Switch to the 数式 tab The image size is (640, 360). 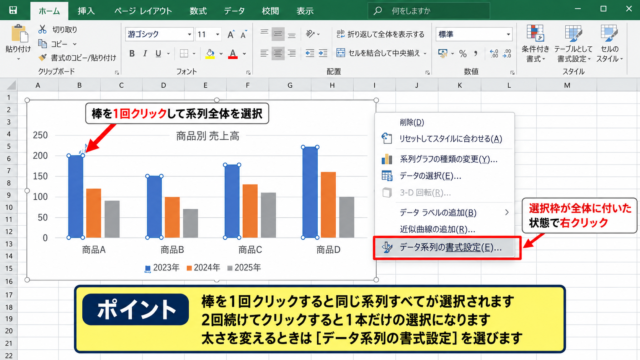tap(198, 11)
